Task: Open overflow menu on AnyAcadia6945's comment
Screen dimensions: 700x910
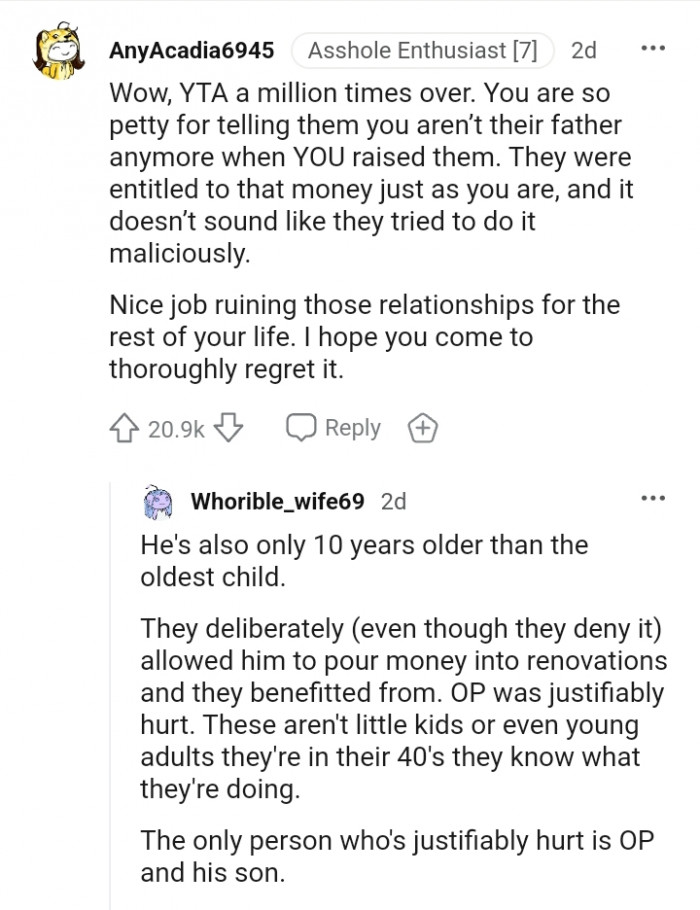Action: pyautogui.click(x=654, y=47)
